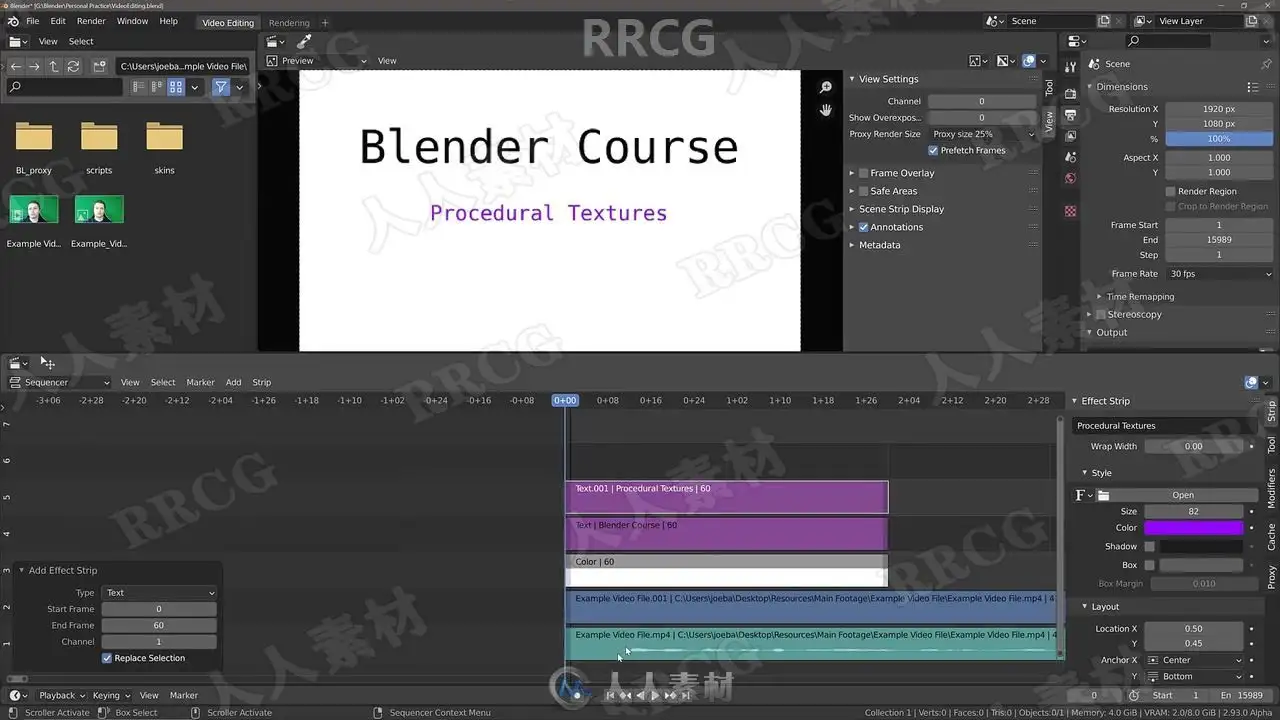The width and height of the screenshot is (1280, 720).
Task: Click the purple text Color swatch
Action: tap(1194, 528)
